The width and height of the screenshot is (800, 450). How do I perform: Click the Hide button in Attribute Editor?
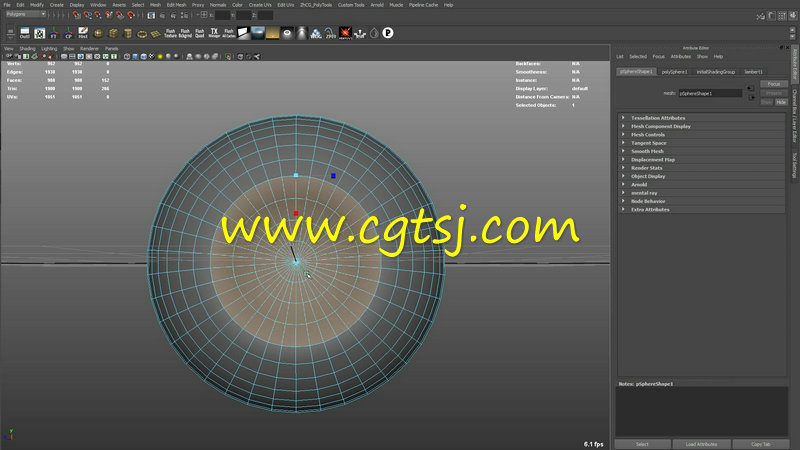781,102
